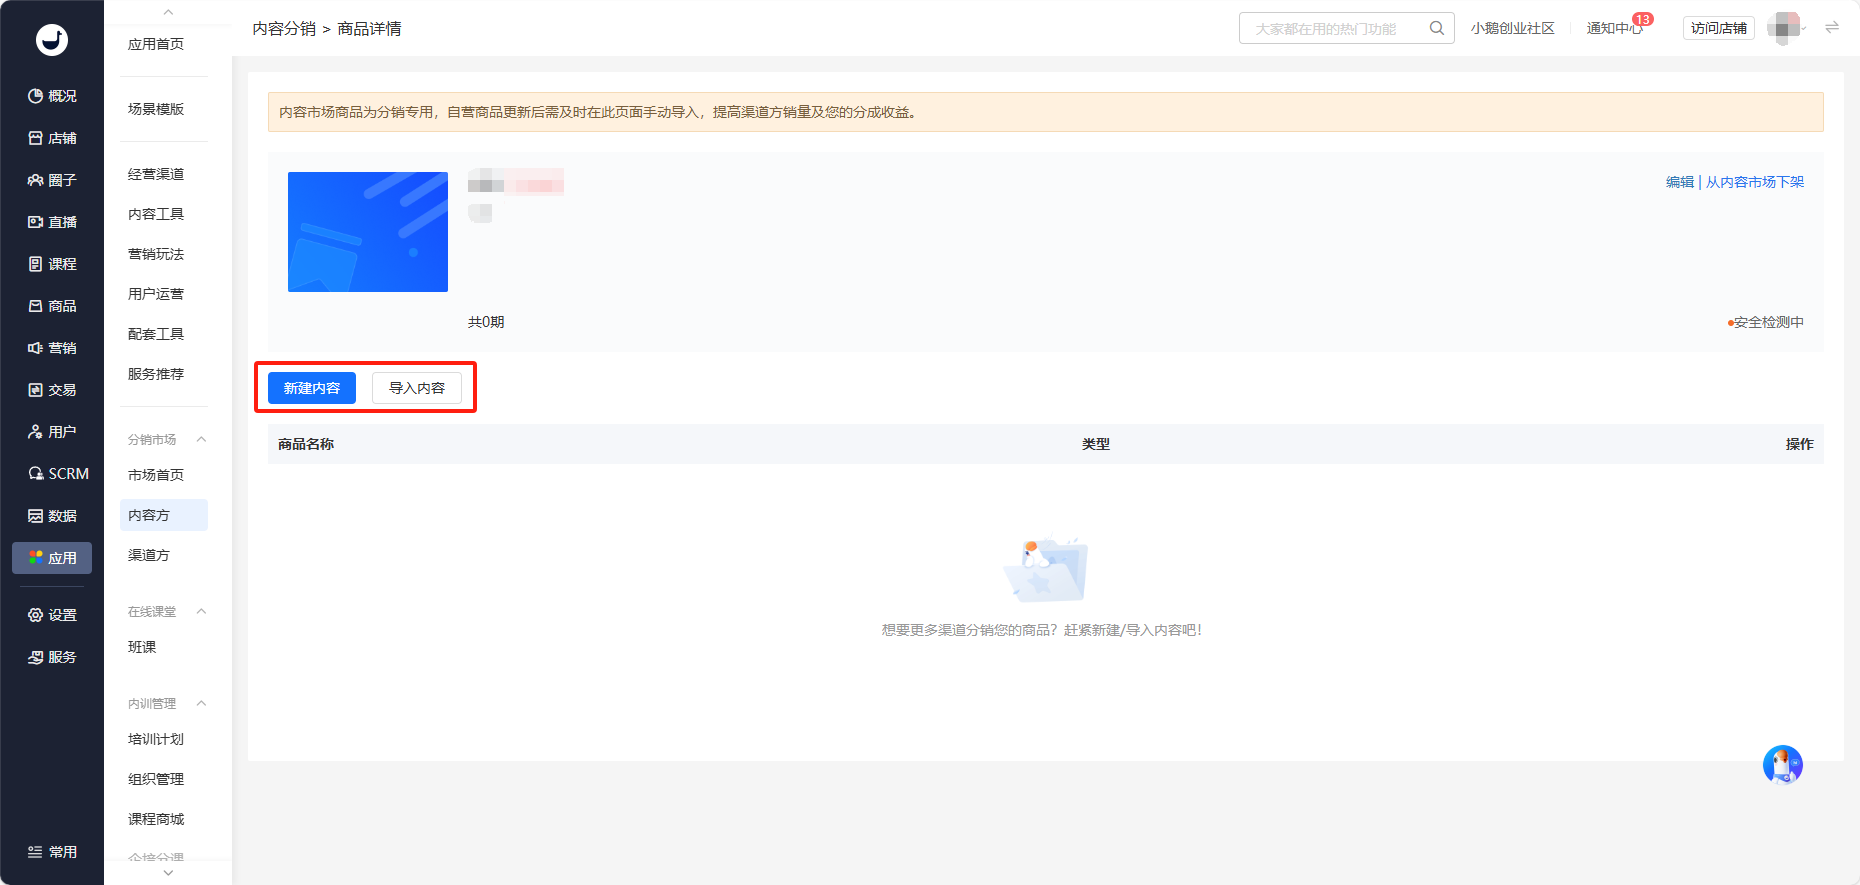This screenshot has height=885, width=1860.
Task: Click the 导入内容 button
Action: tap(417, 388)
